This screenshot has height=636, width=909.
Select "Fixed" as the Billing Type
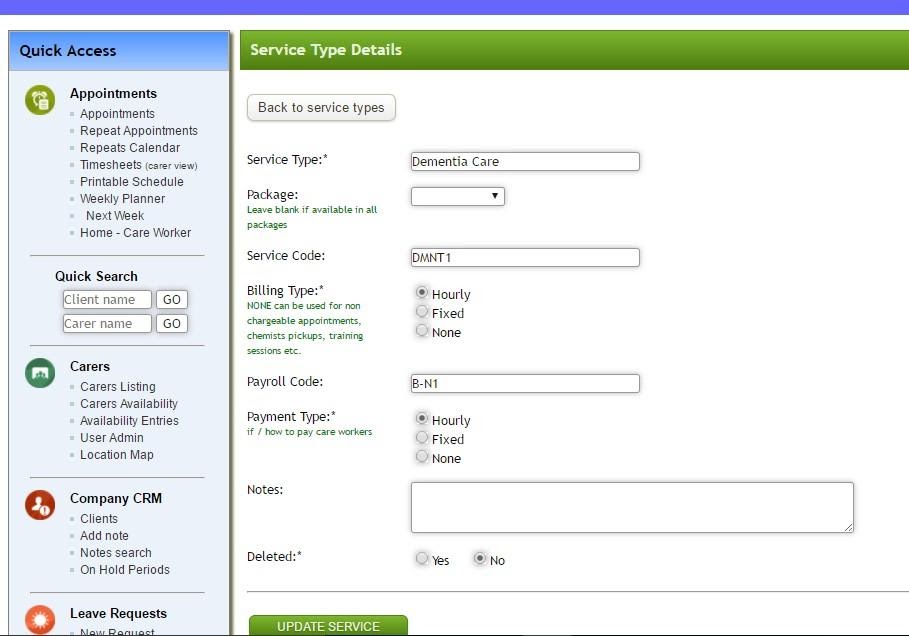click(422, 312)
